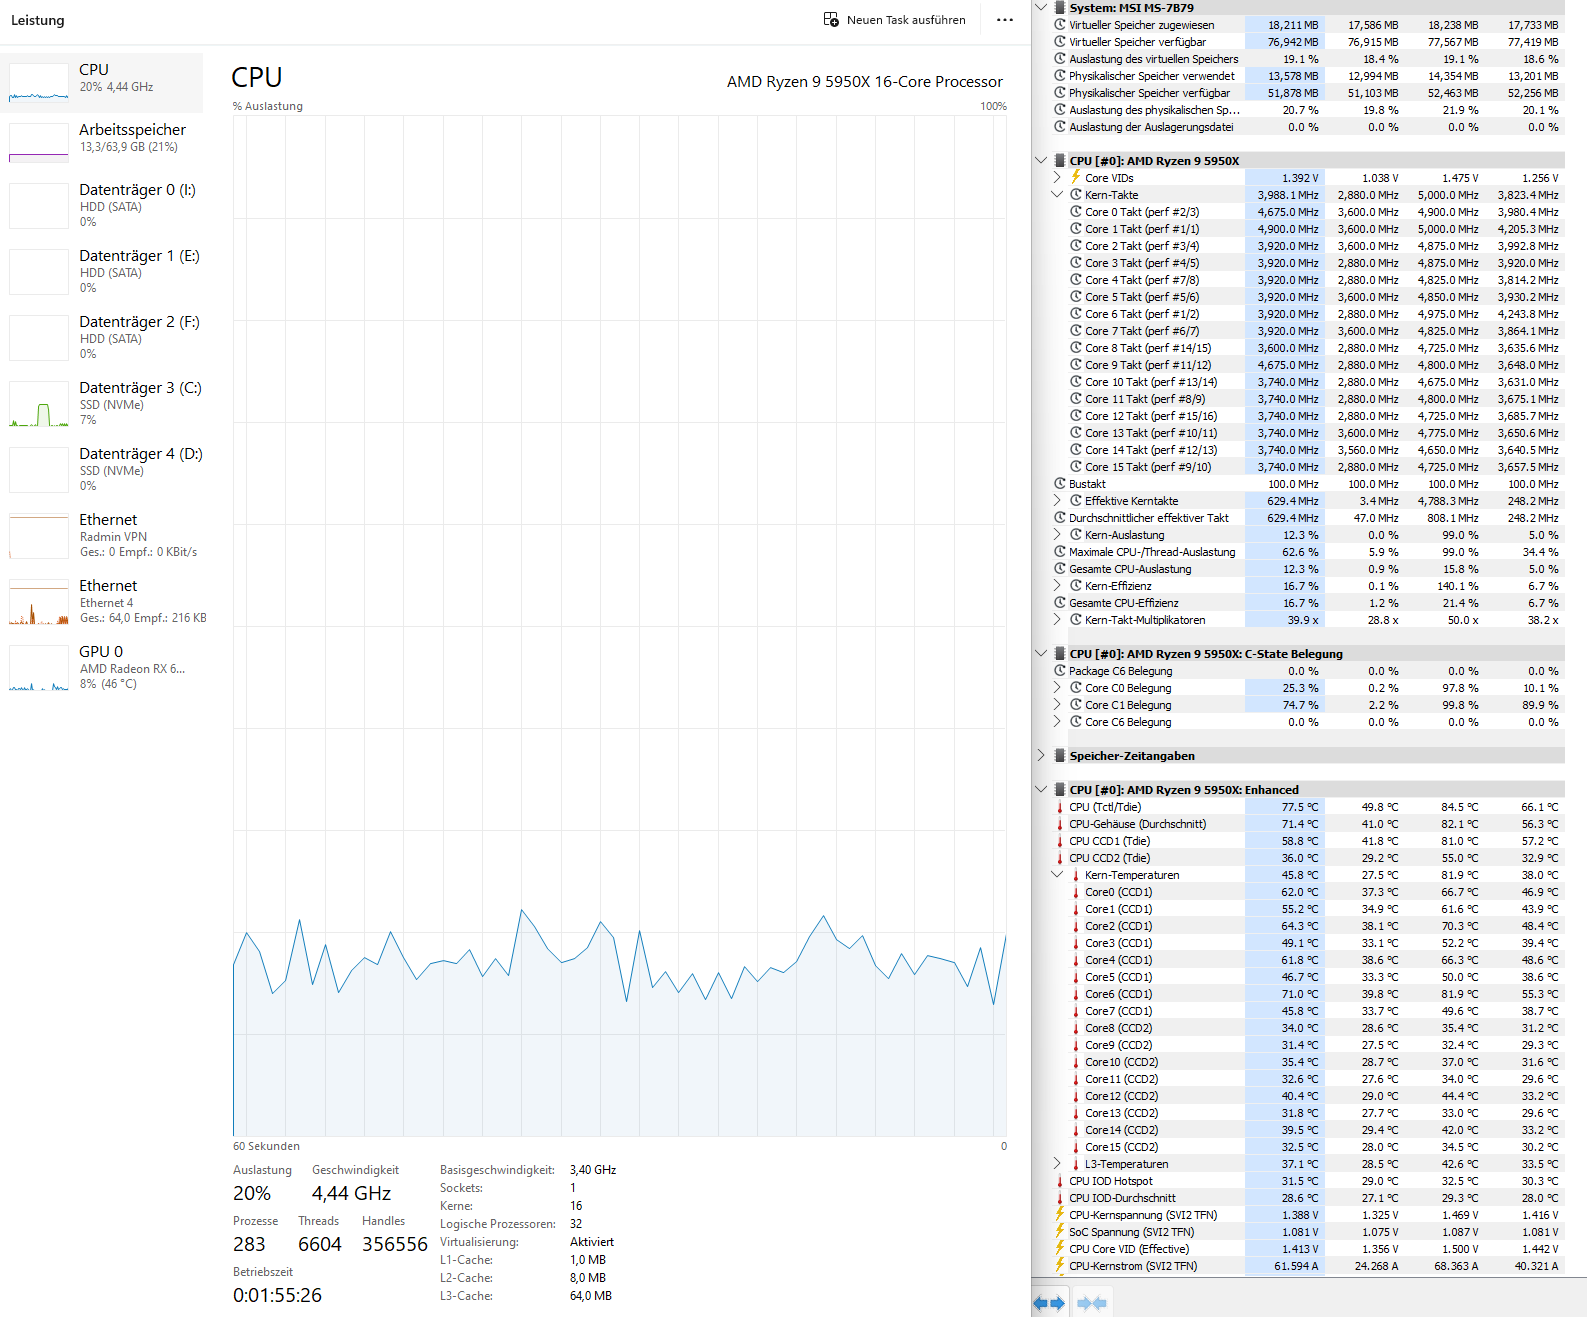This screenshot has height=1317, width=1587.
Task: Click the clock icon beside Core 0 Takt
Action: 1076,212
